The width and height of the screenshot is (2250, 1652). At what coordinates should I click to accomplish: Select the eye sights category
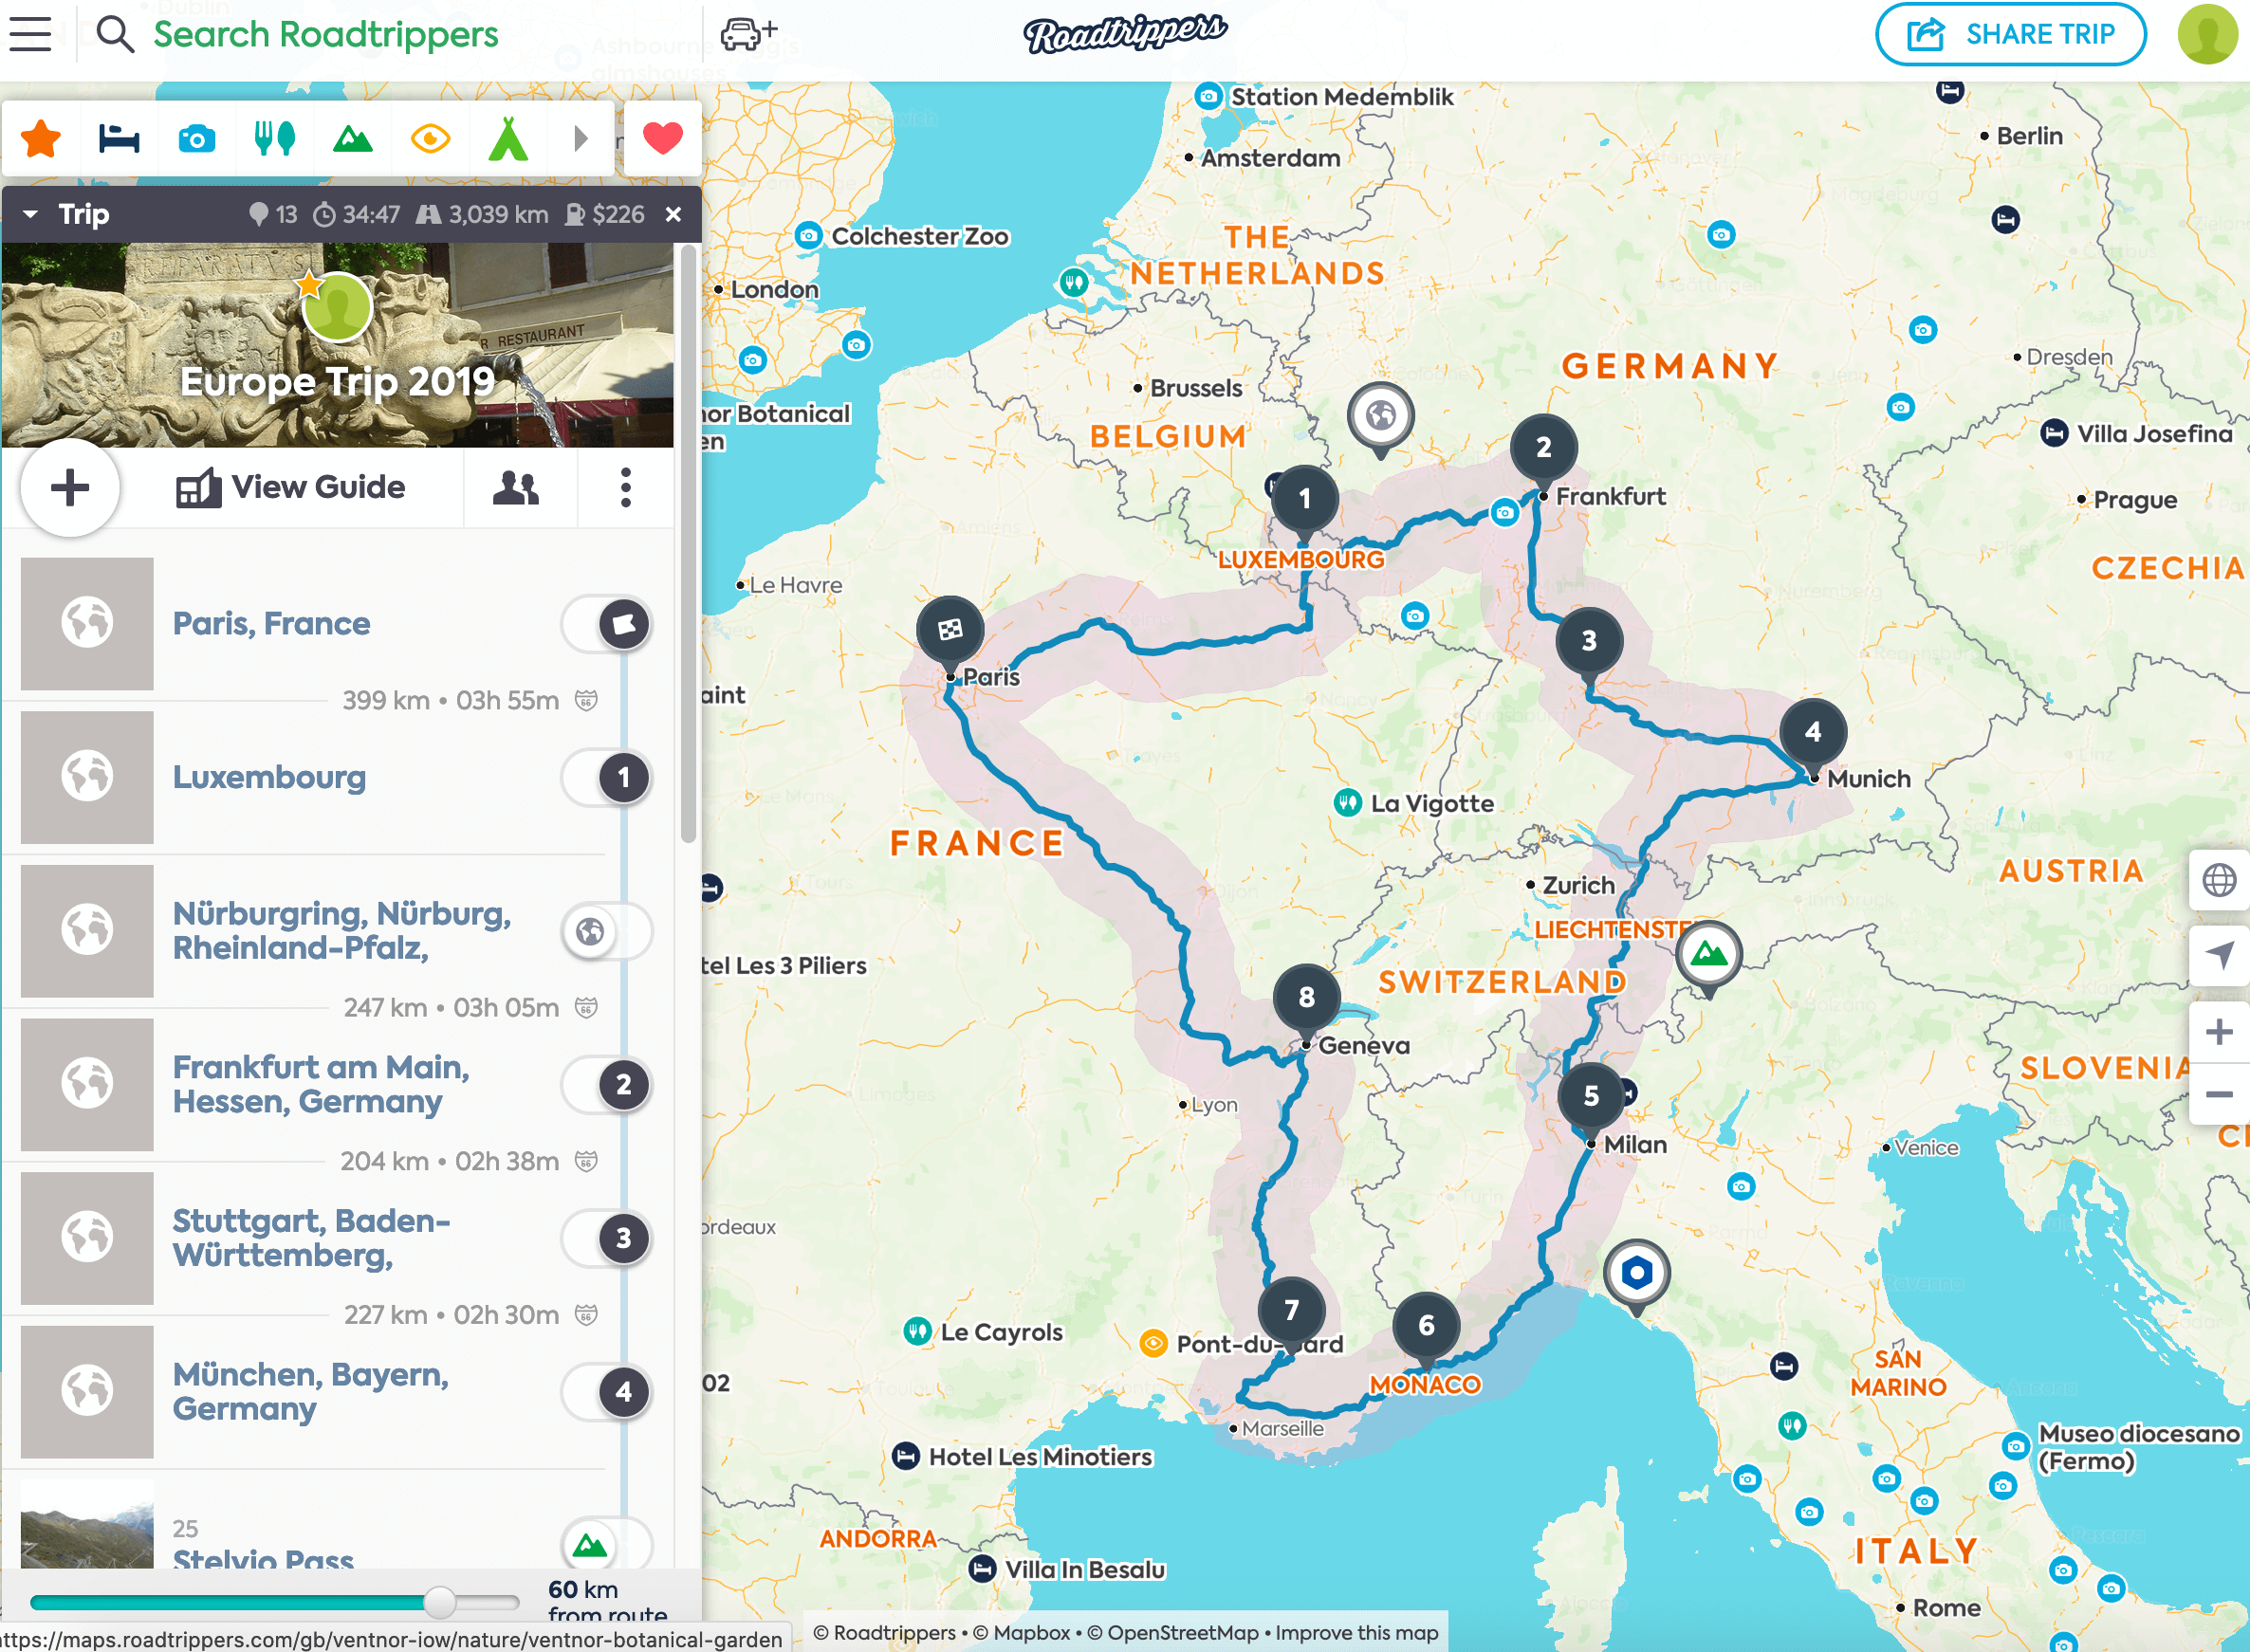(430, 138)
